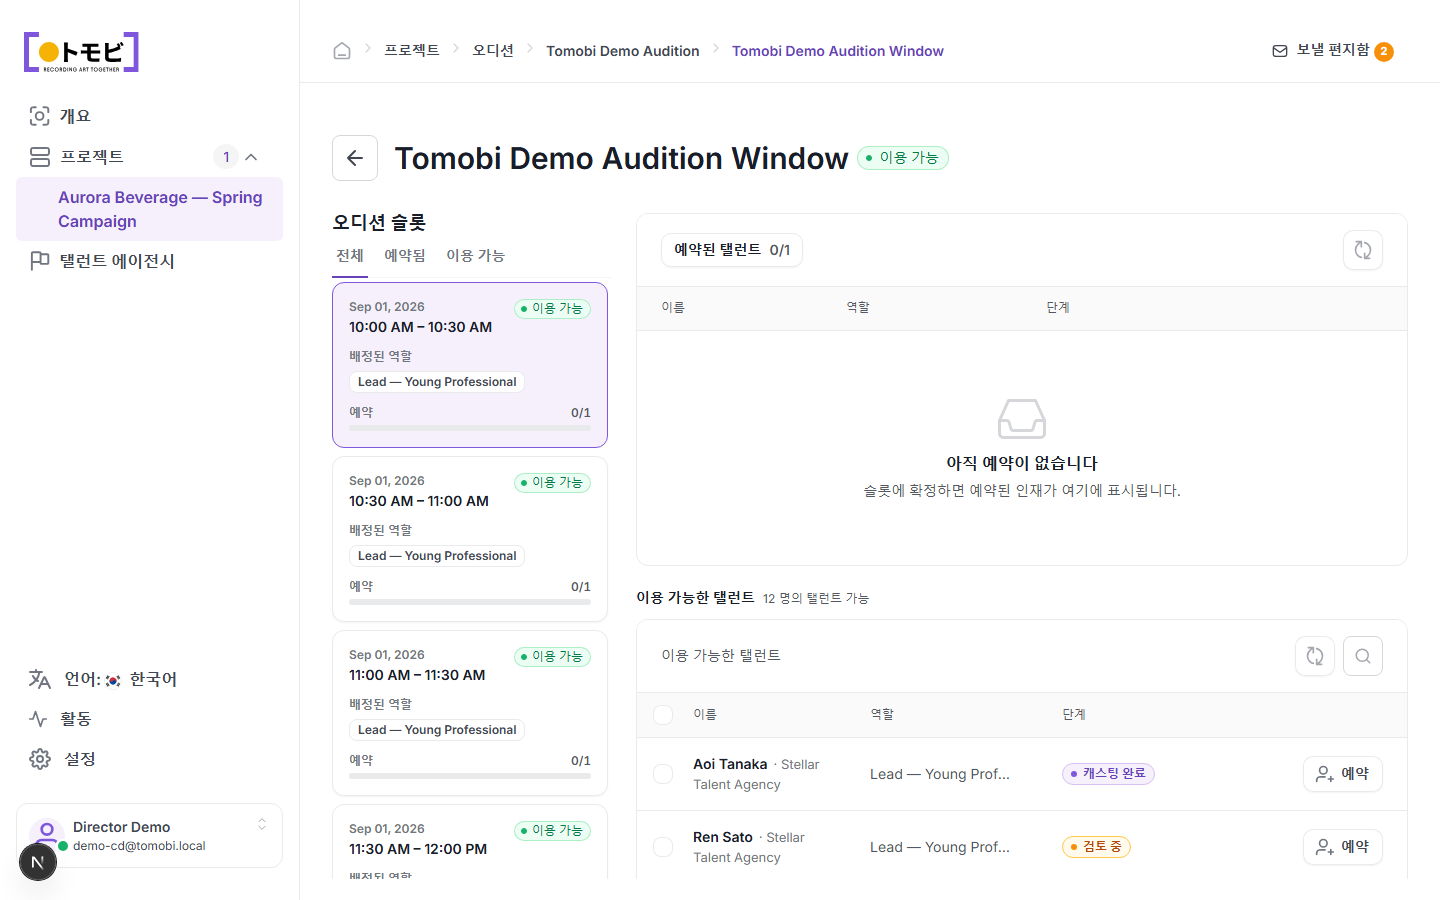Screen dimensions: 1440x900
Task: Open 개요 in the sidebar
Action: tap(149, 116)
